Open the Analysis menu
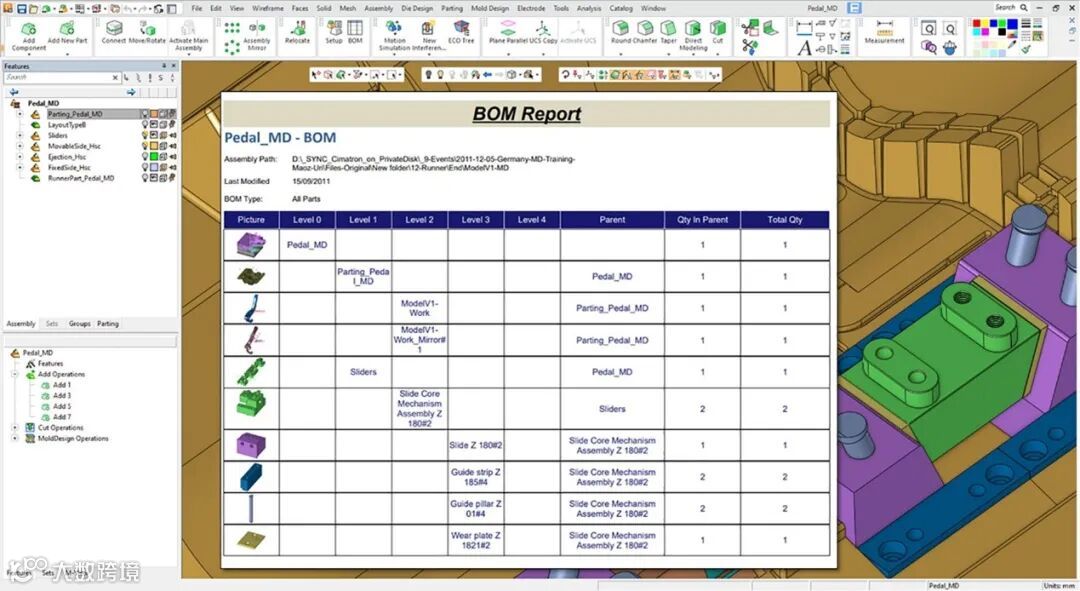The width and height of the screenshot is (1080, 591). coord(589,8)
